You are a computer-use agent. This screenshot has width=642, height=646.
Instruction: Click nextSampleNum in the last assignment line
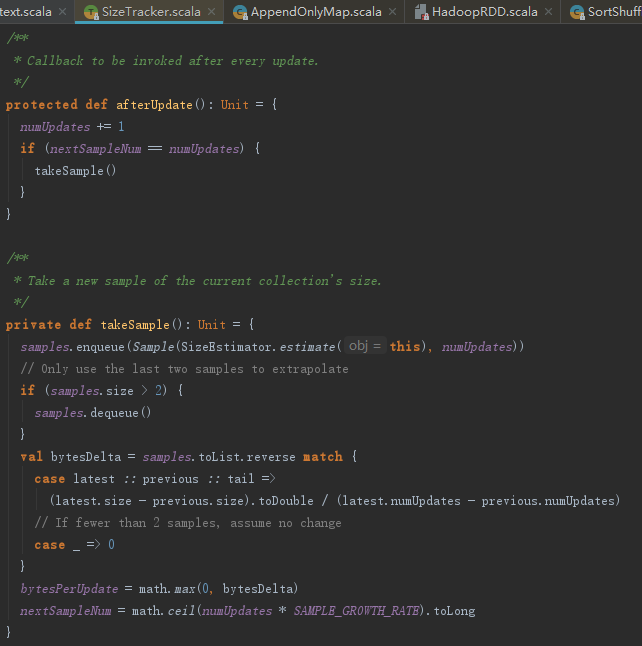pos(66,611)
